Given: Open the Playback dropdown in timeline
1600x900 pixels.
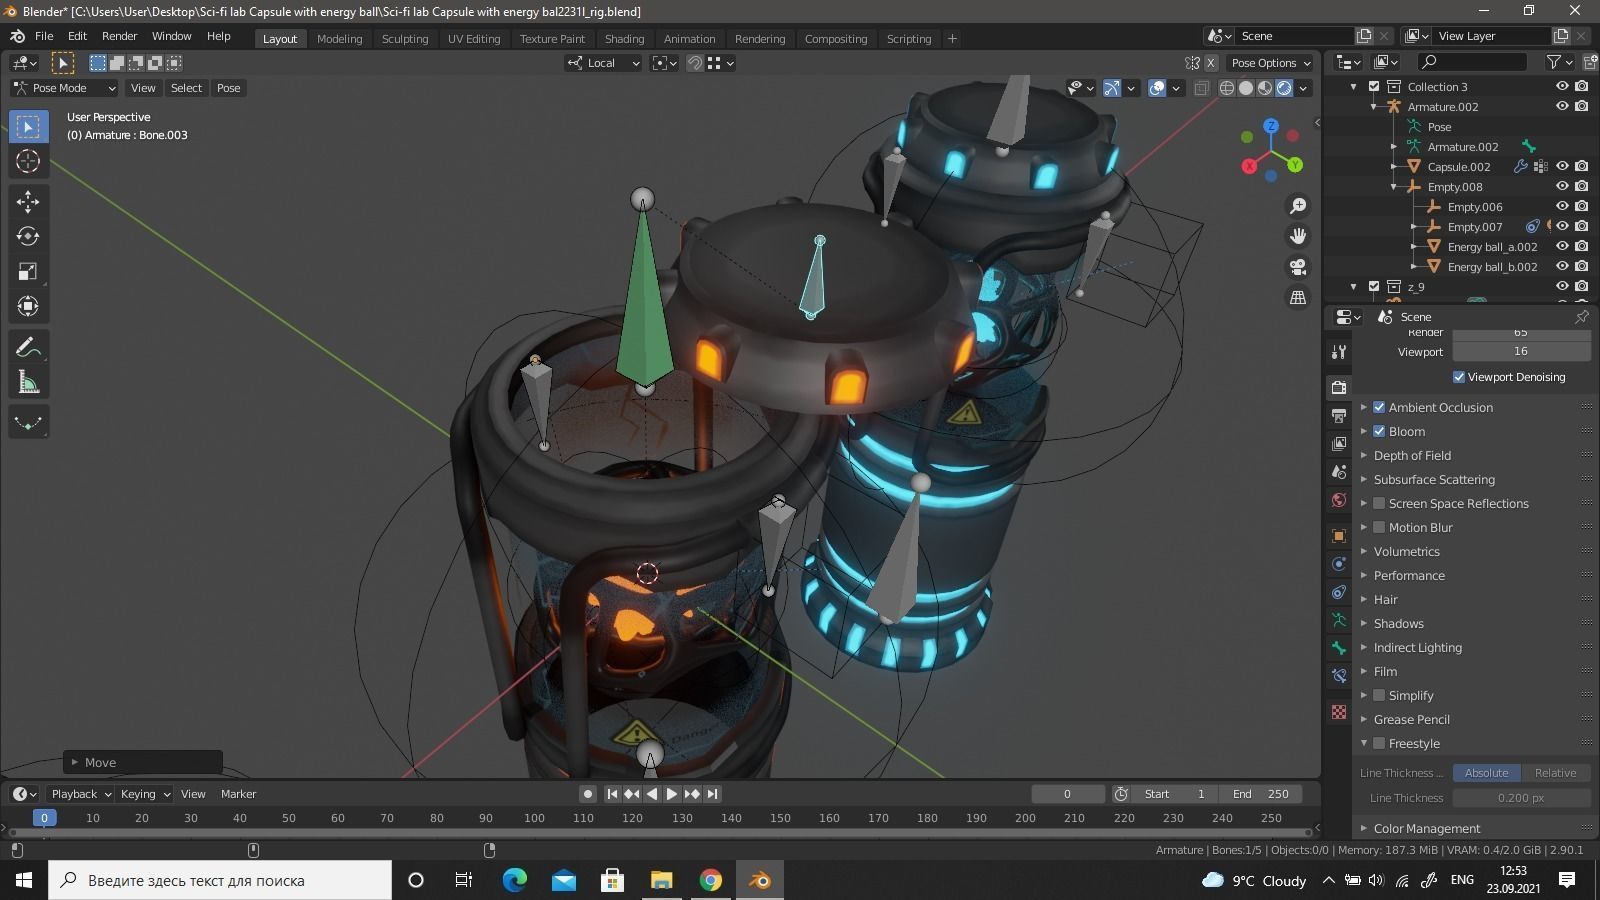Looking at the screenshot, I should [x=80, y=794].
